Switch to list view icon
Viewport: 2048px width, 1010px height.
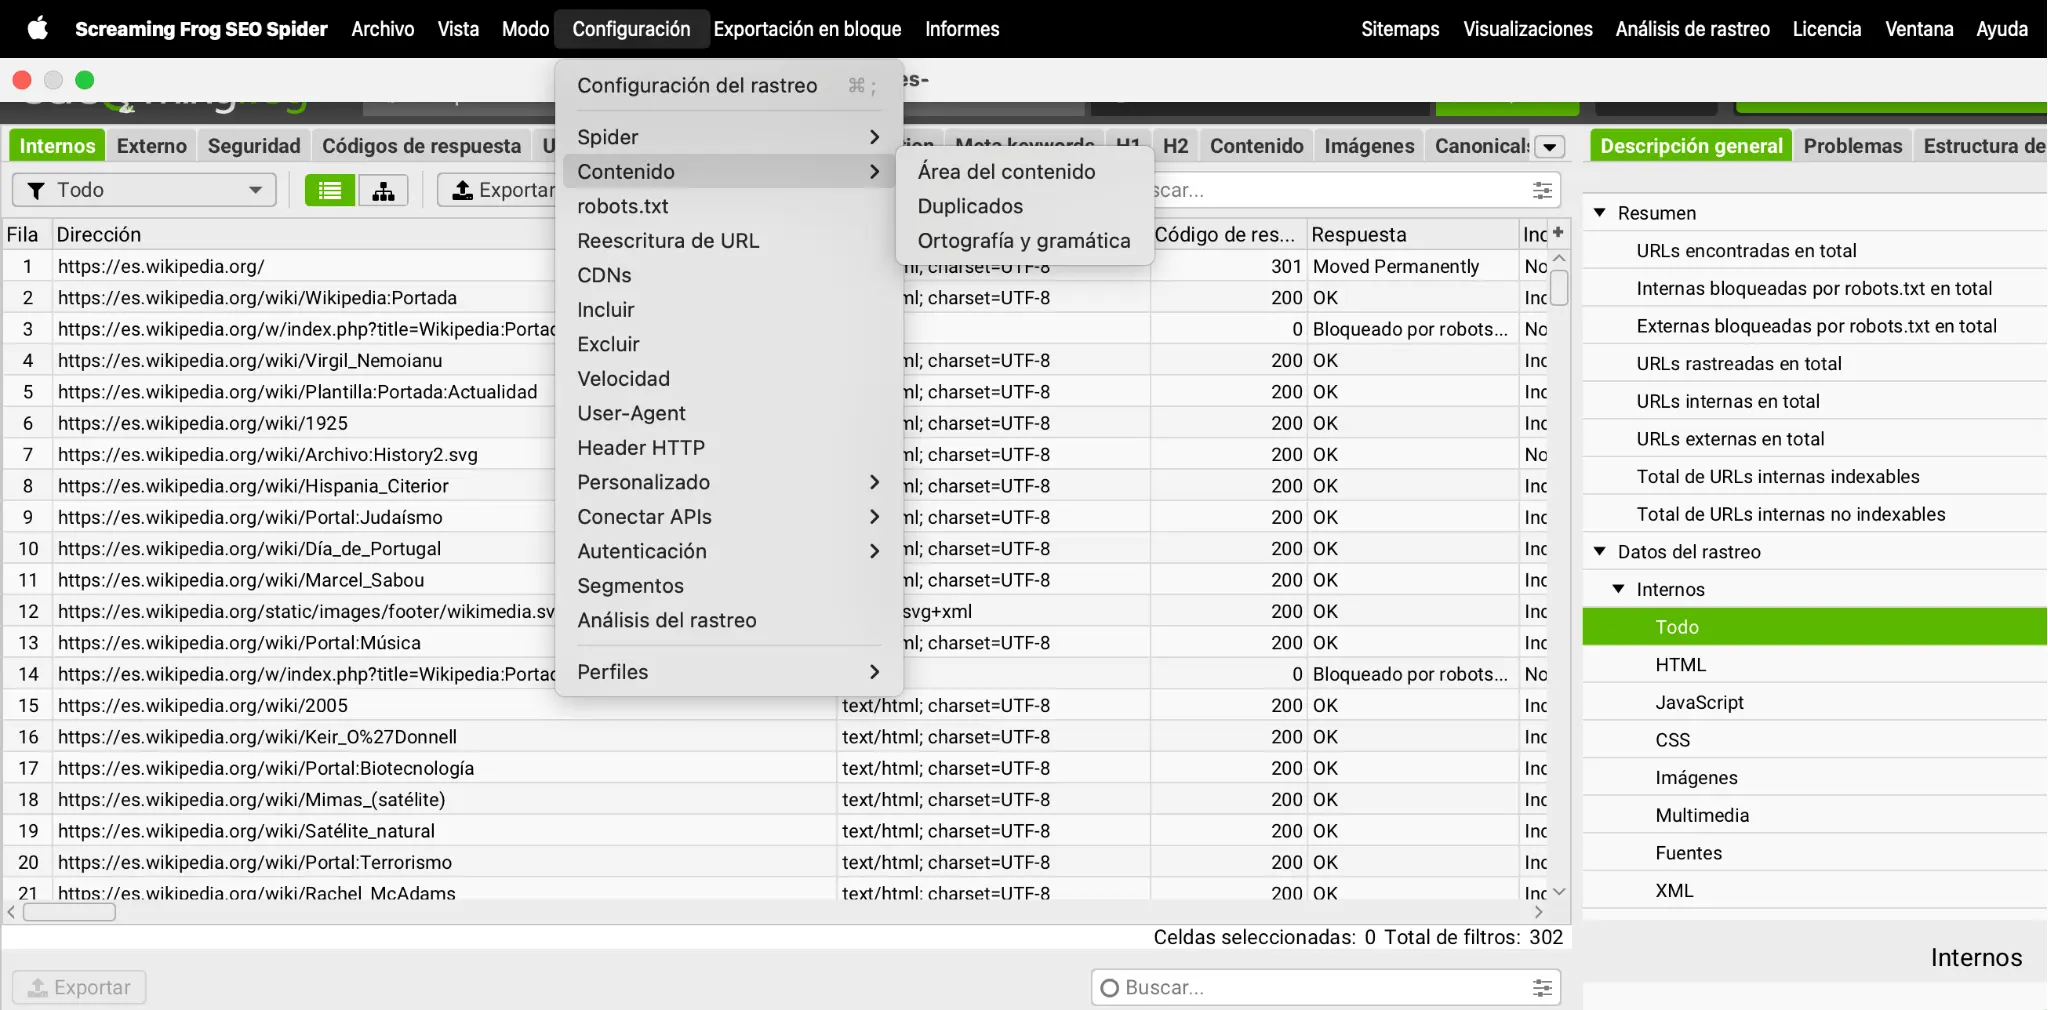[330, 190]
